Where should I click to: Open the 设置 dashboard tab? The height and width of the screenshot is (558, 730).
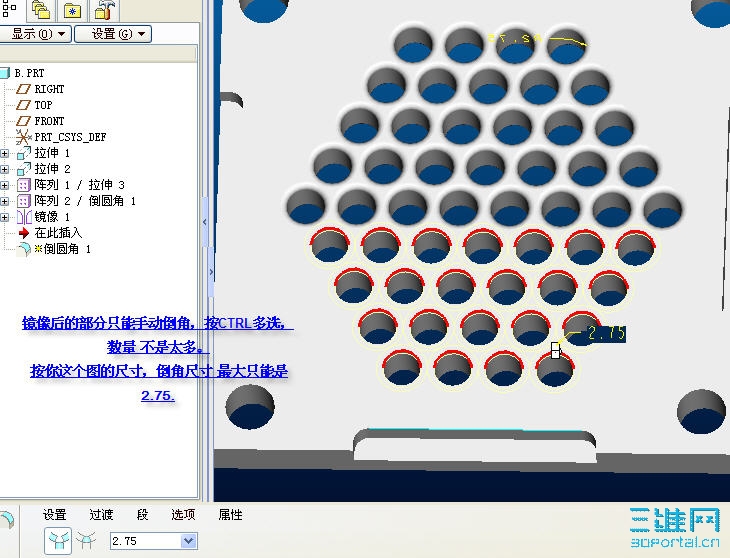click(x=54, y=515)
